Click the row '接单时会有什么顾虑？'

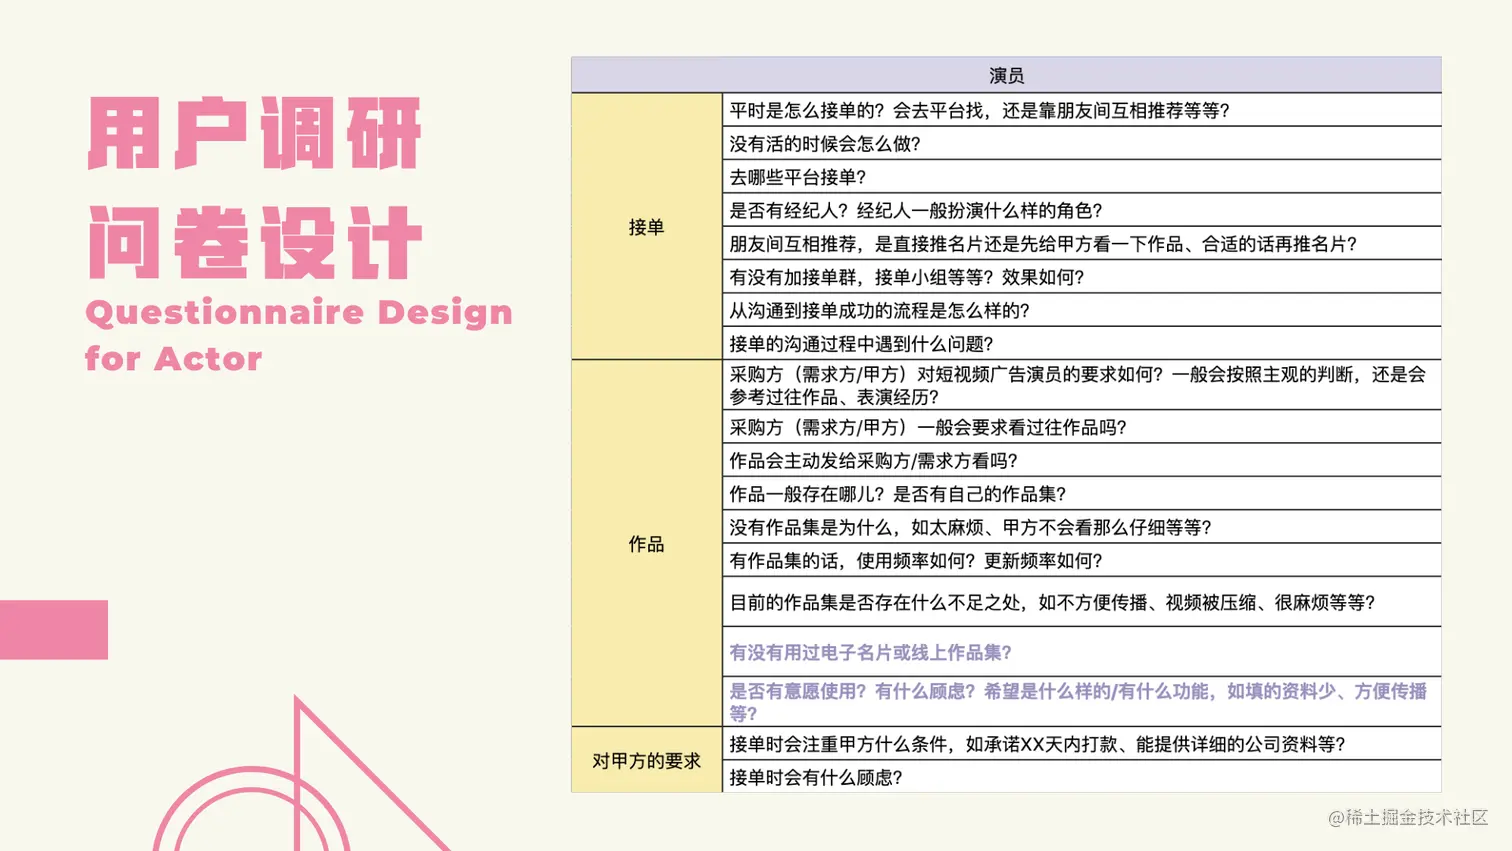(x=1082, y=777)
